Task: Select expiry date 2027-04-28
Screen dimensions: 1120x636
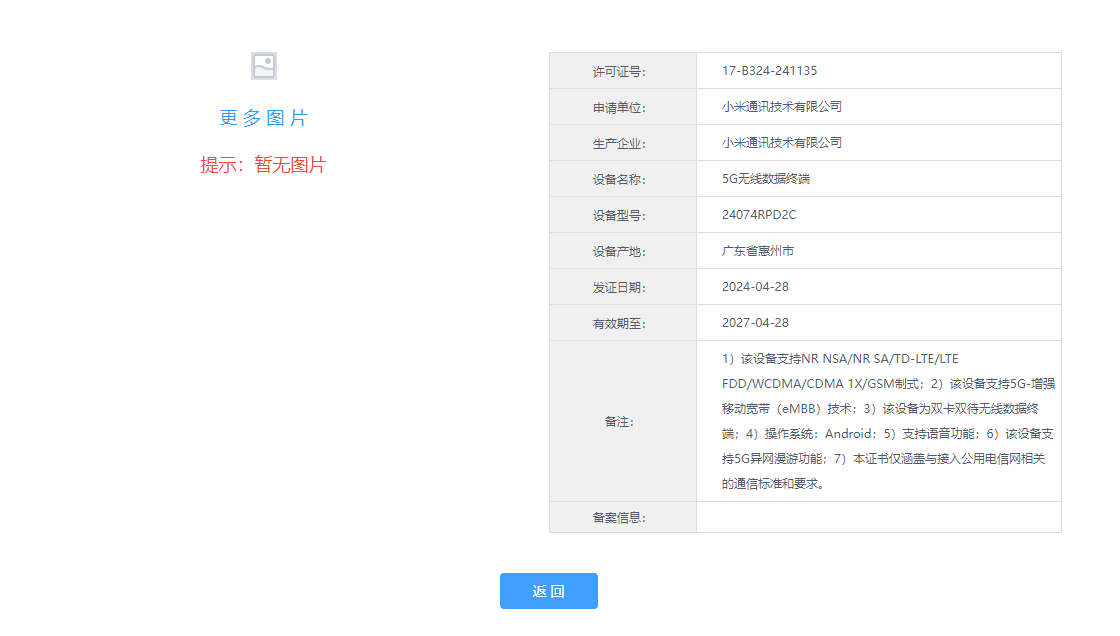Action: (x=755, y=322)
